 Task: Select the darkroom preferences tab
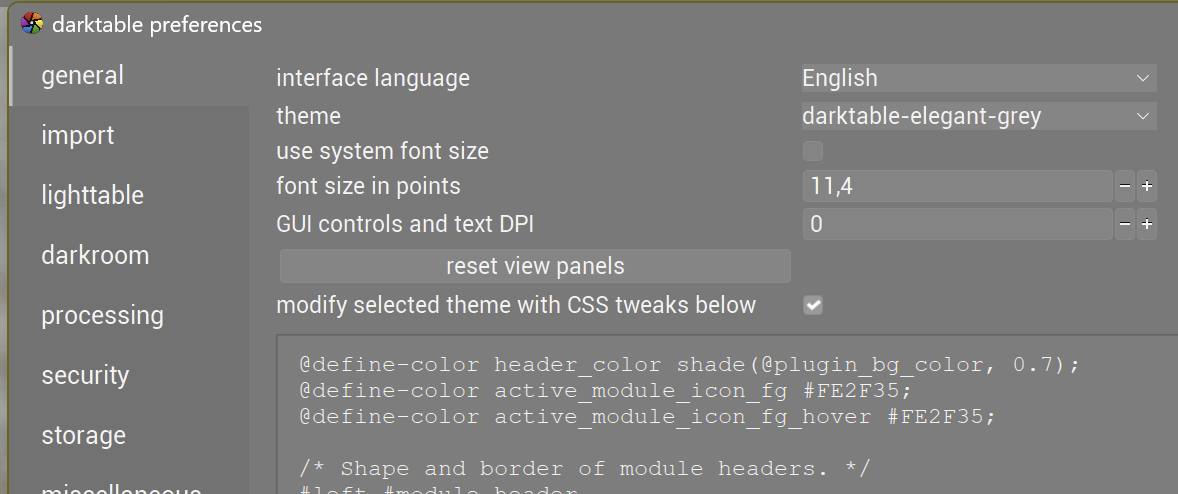[x=95, y=255]
